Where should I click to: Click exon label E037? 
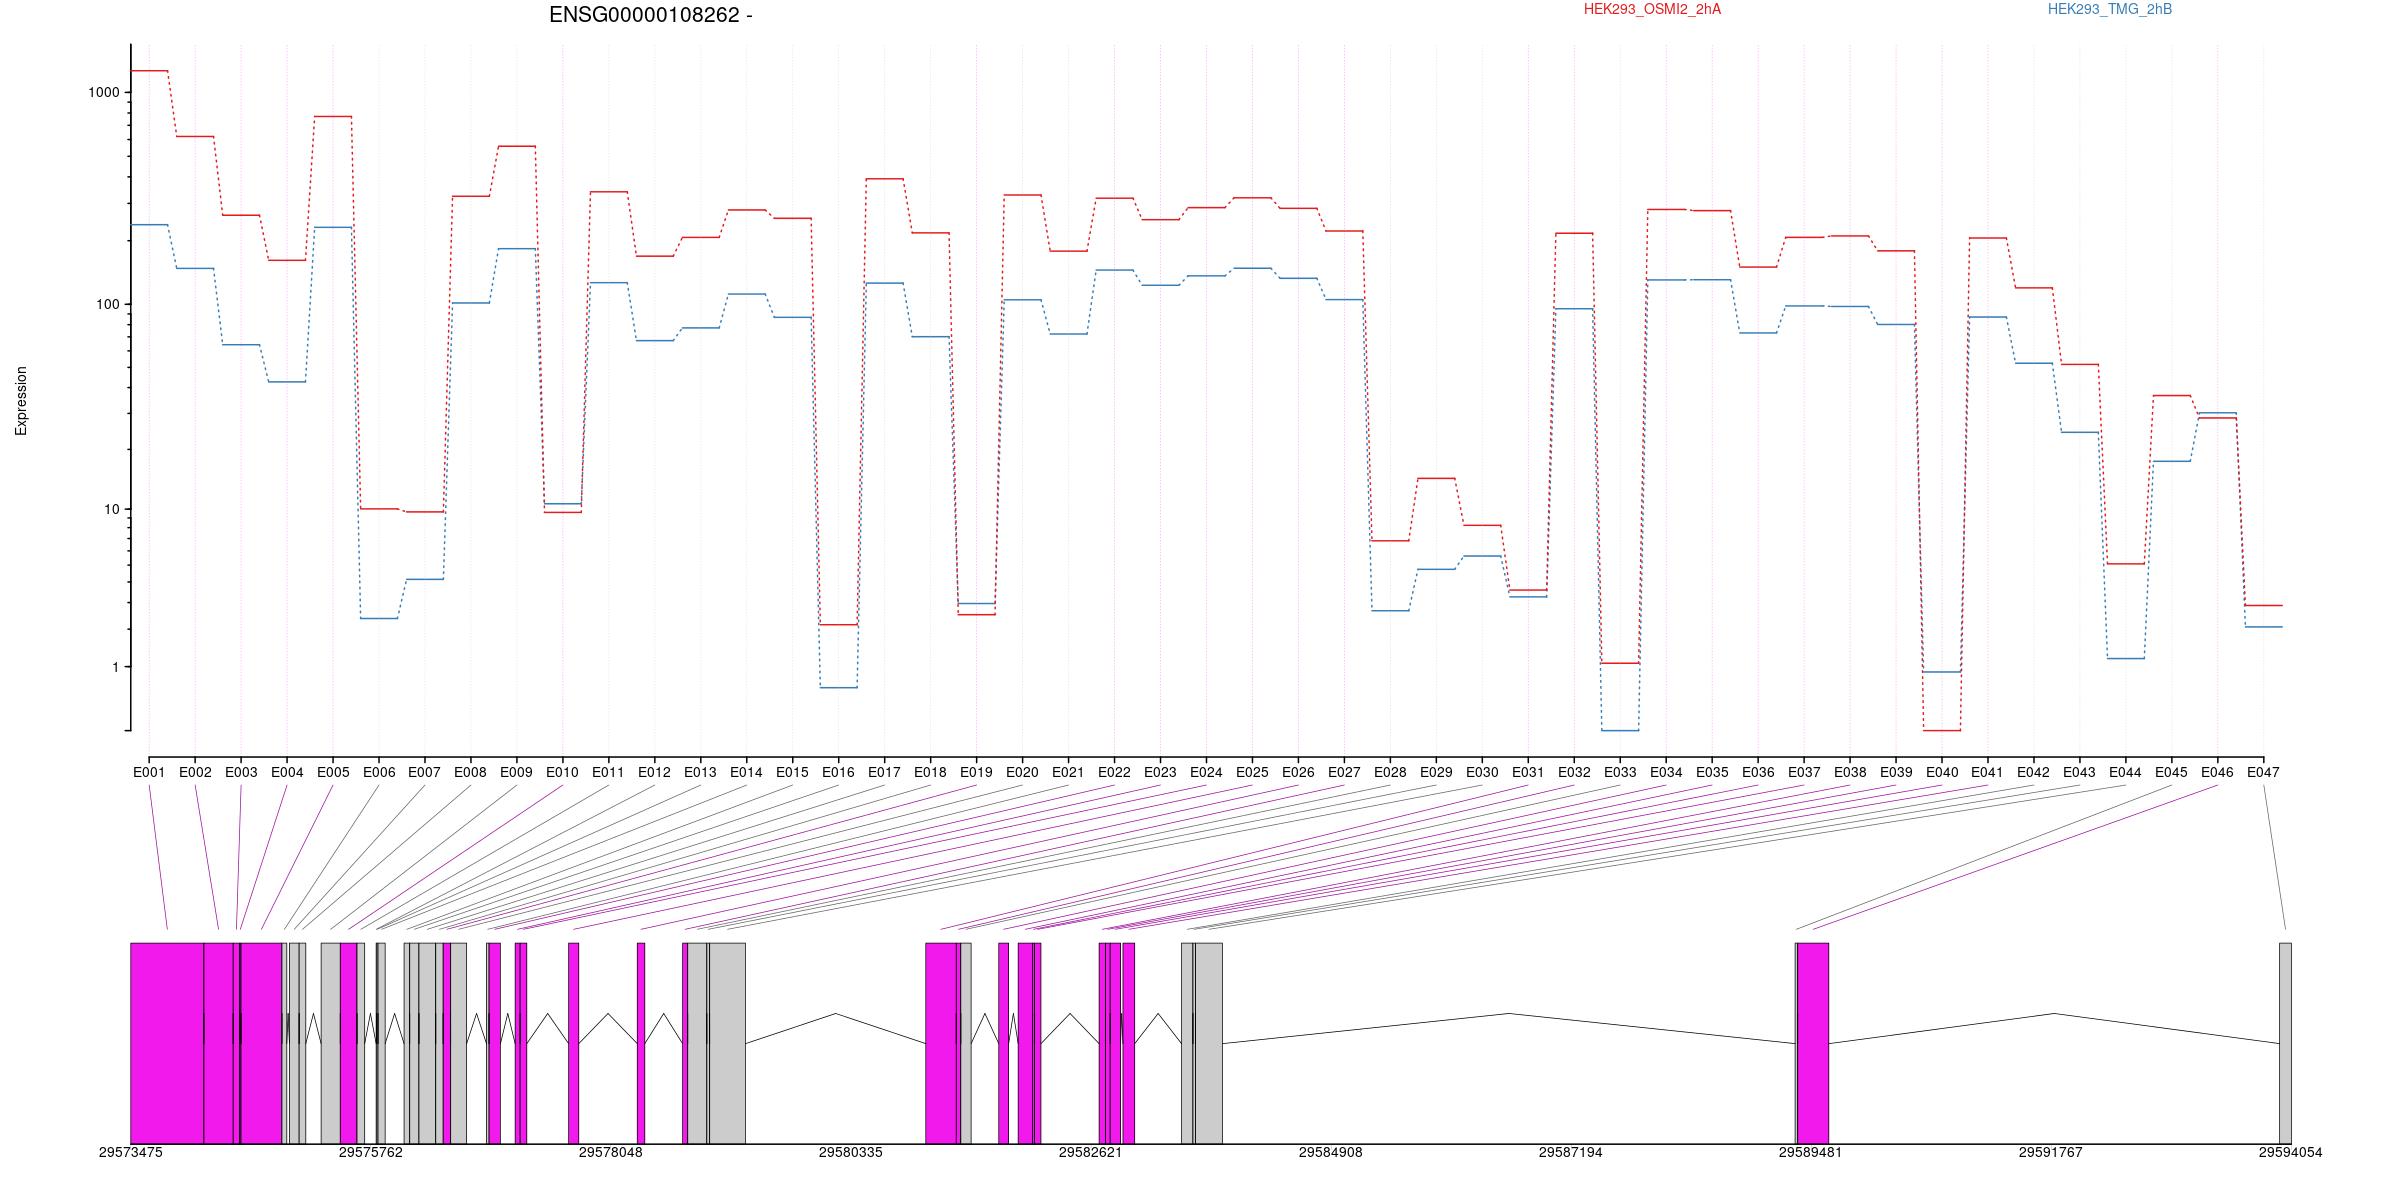click(1805, 772)
